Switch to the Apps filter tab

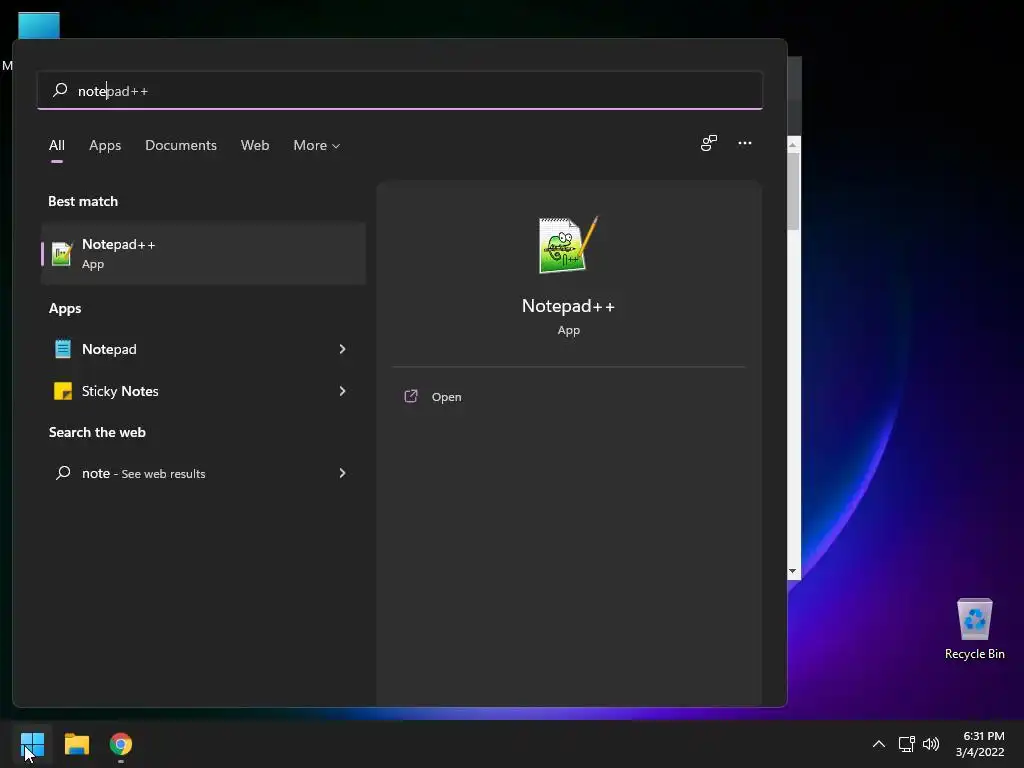(105, 146)
